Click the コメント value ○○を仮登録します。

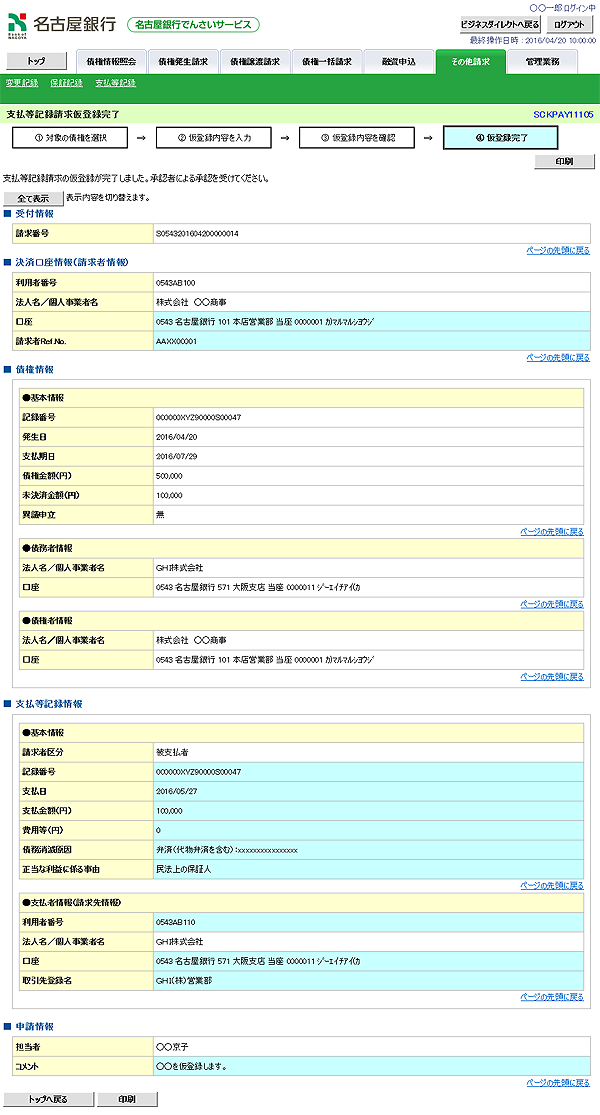pyautogui.click(x=191, y=1067)
